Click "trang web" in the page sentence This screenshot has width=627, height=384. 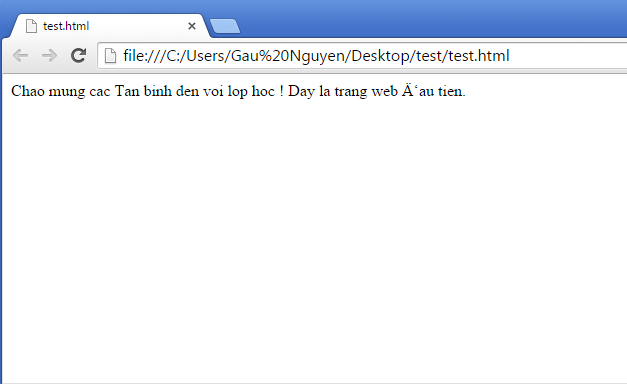click(366, 92)
